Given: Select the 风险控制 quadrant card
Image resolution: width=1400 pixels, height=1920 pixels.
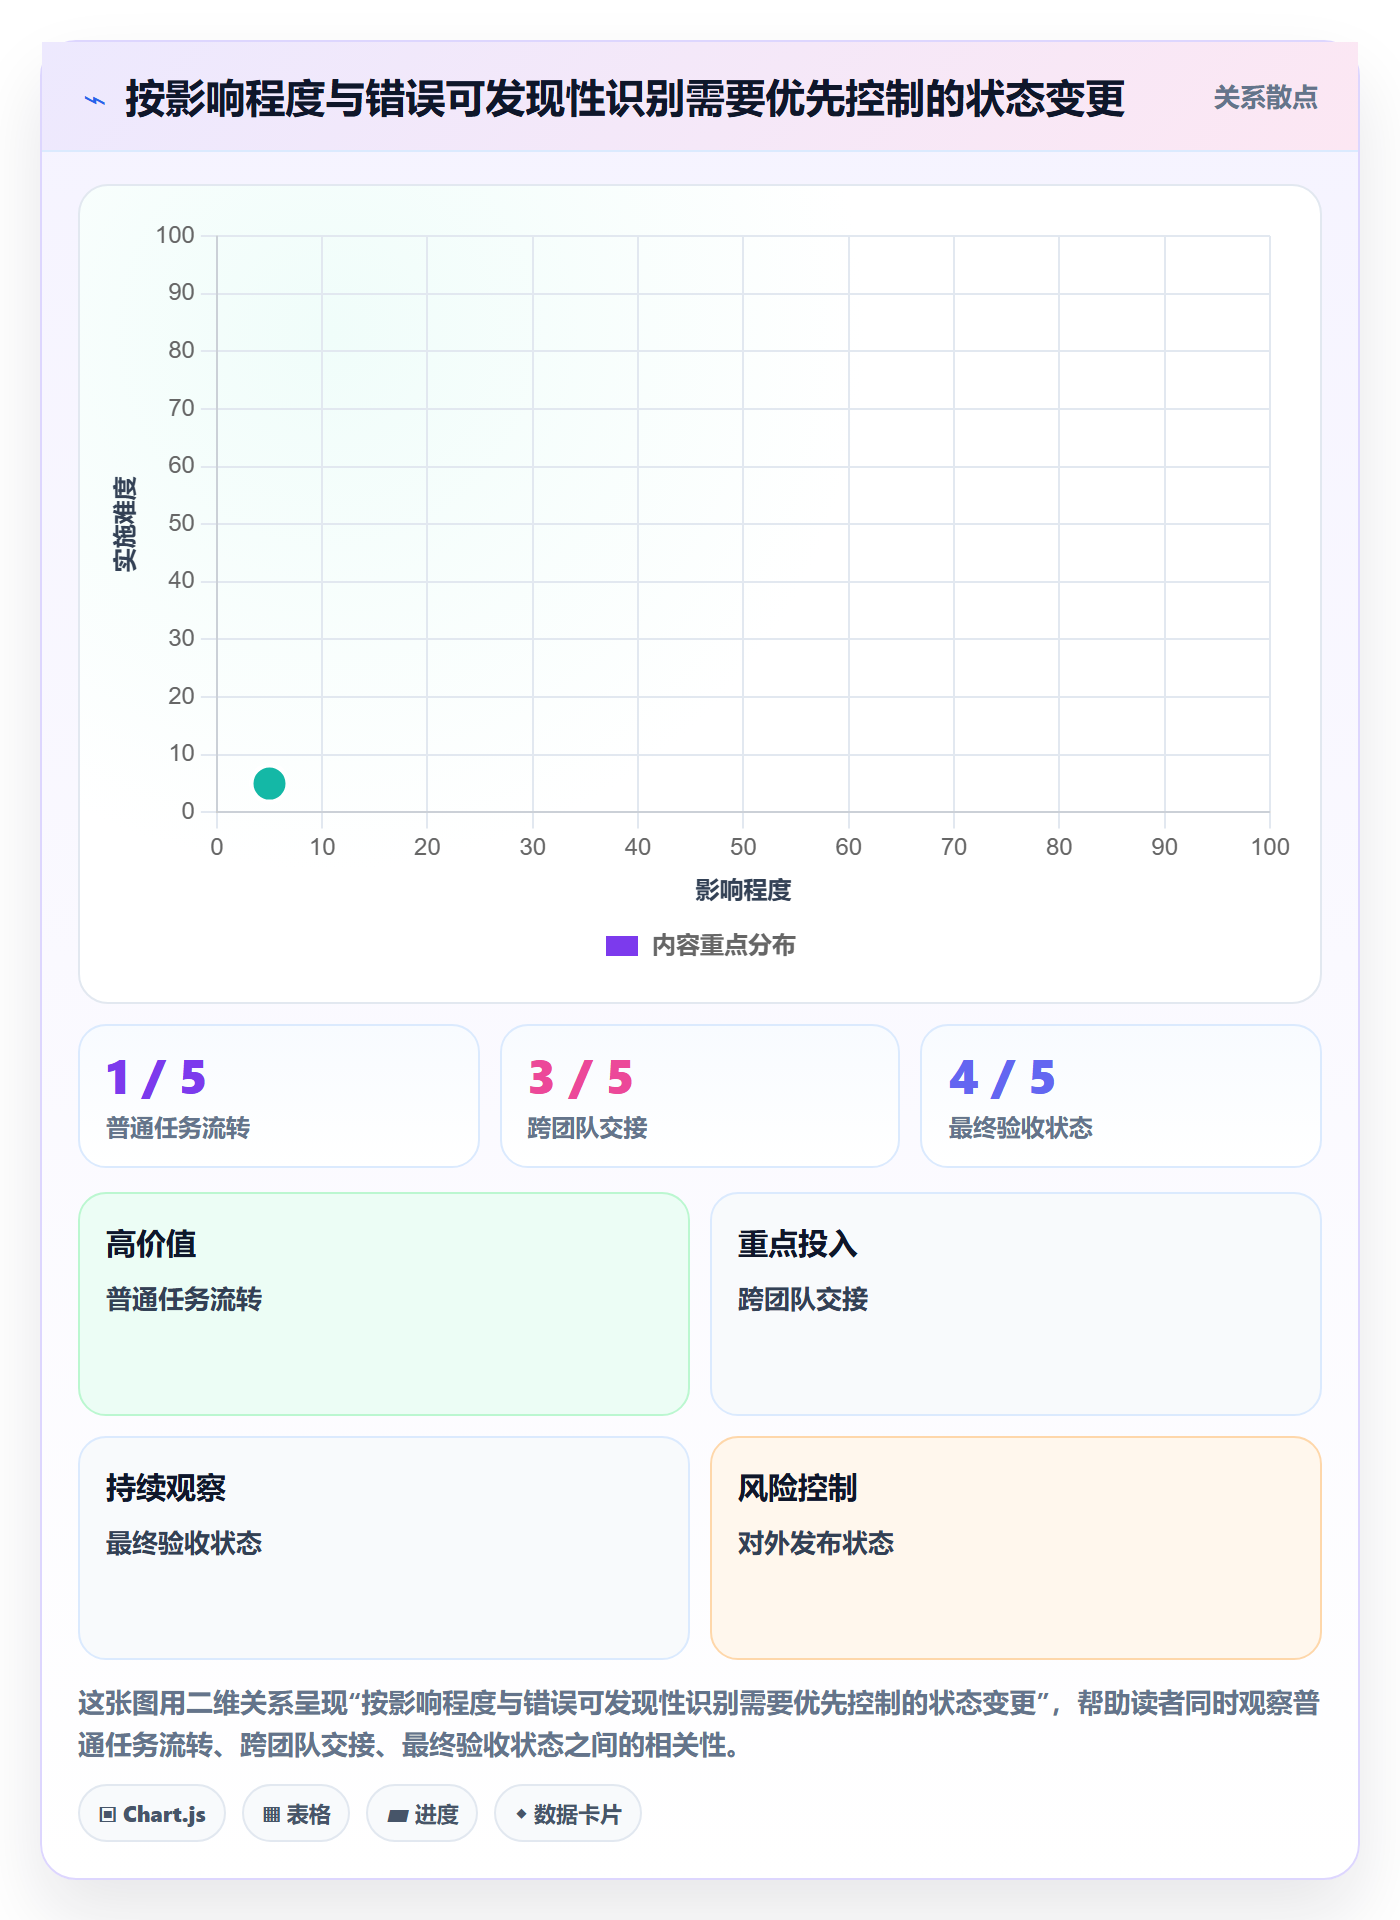Looking at the screenshot, I should (x=1016, y=1548).
